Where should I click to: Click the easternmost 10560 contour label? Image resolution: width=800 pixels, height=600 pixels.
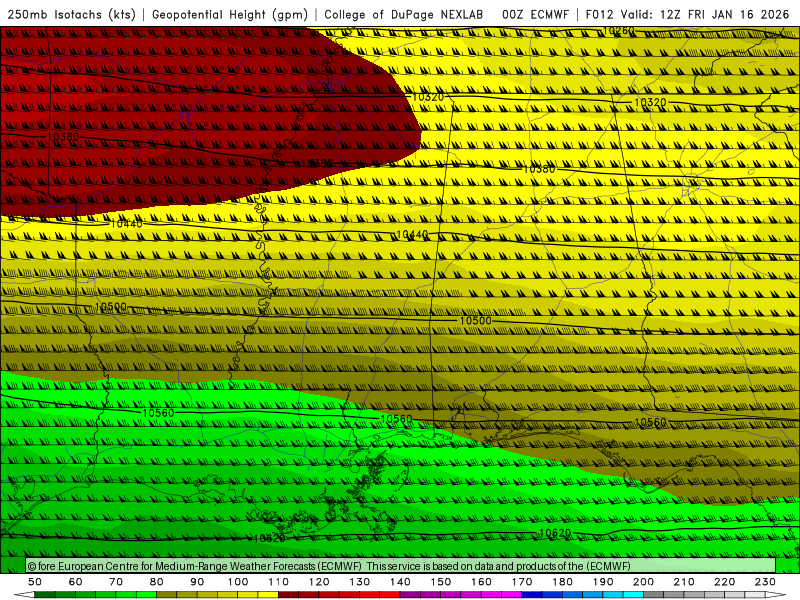coord(651,422)
